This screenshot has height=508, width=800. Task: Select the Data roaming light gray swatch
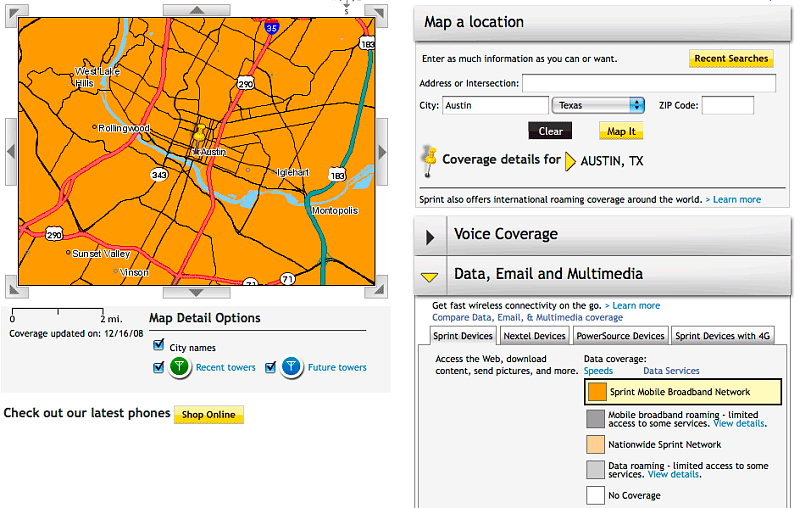click(595, 470)
